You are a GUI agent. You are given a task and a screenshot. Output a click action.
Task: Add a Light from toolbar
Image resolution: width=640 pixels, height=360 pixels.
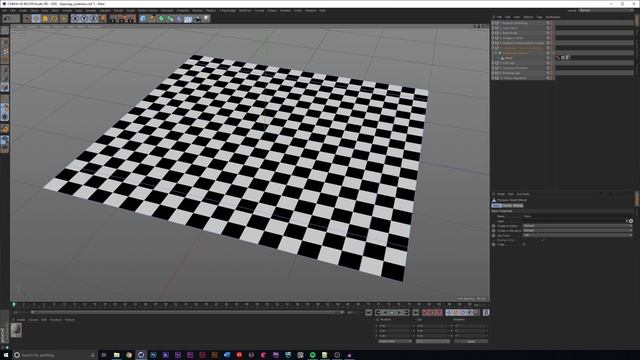206,19
